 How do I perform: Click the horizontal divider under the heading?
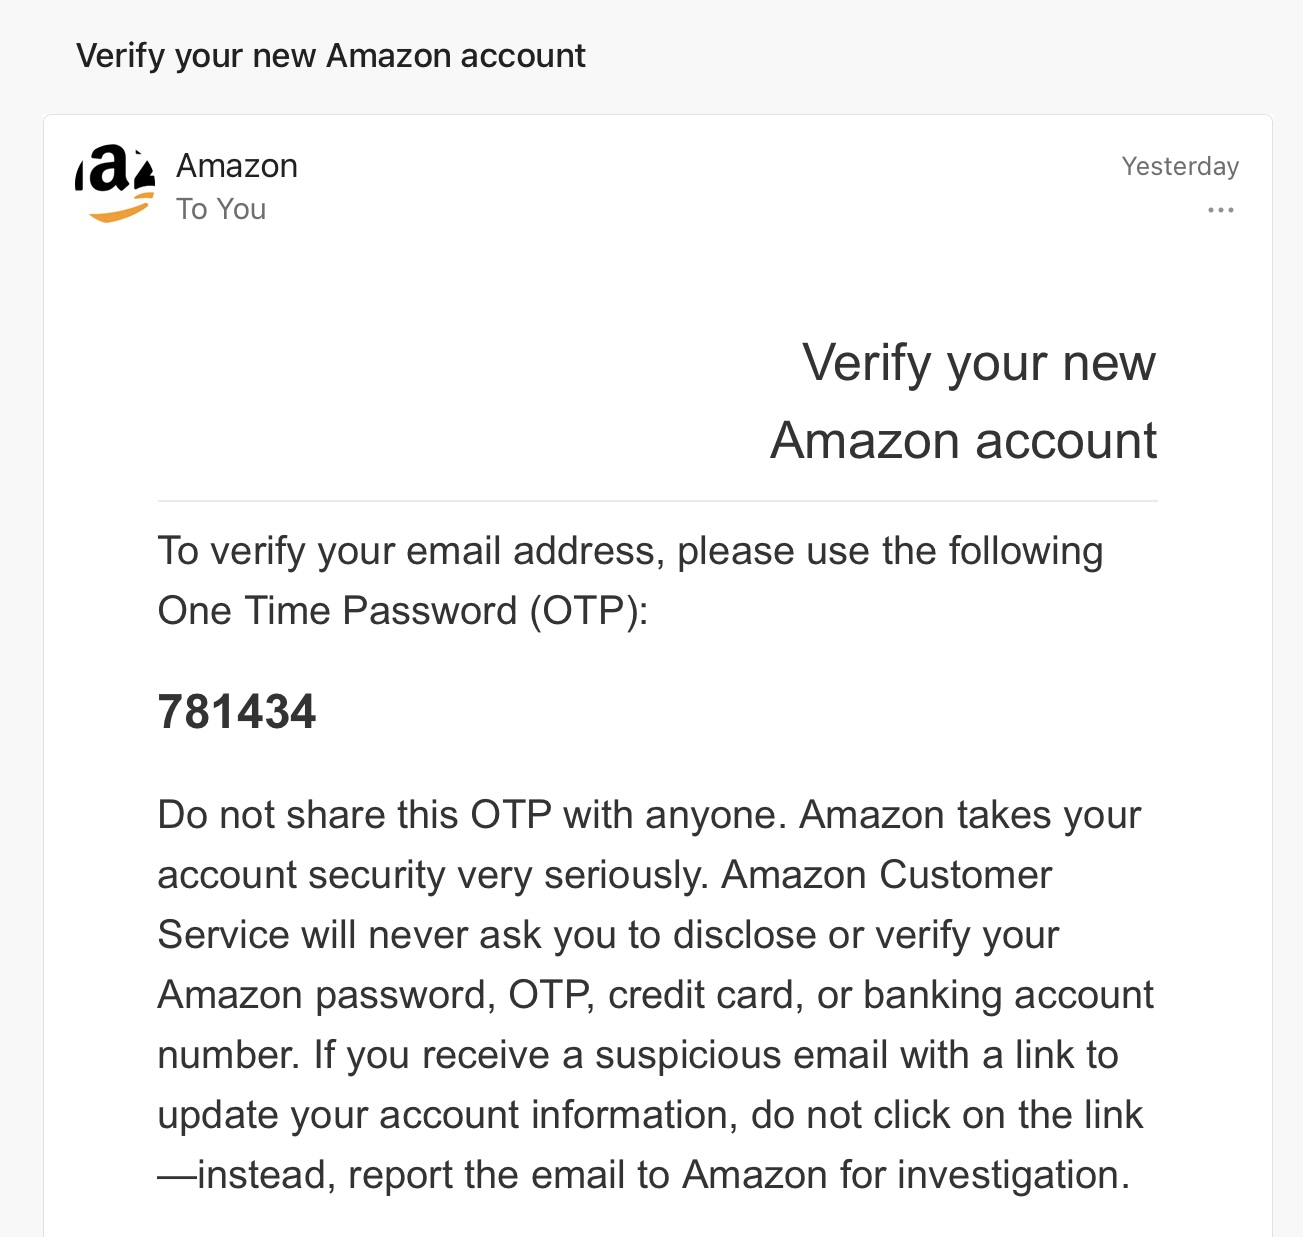point(657,501)
